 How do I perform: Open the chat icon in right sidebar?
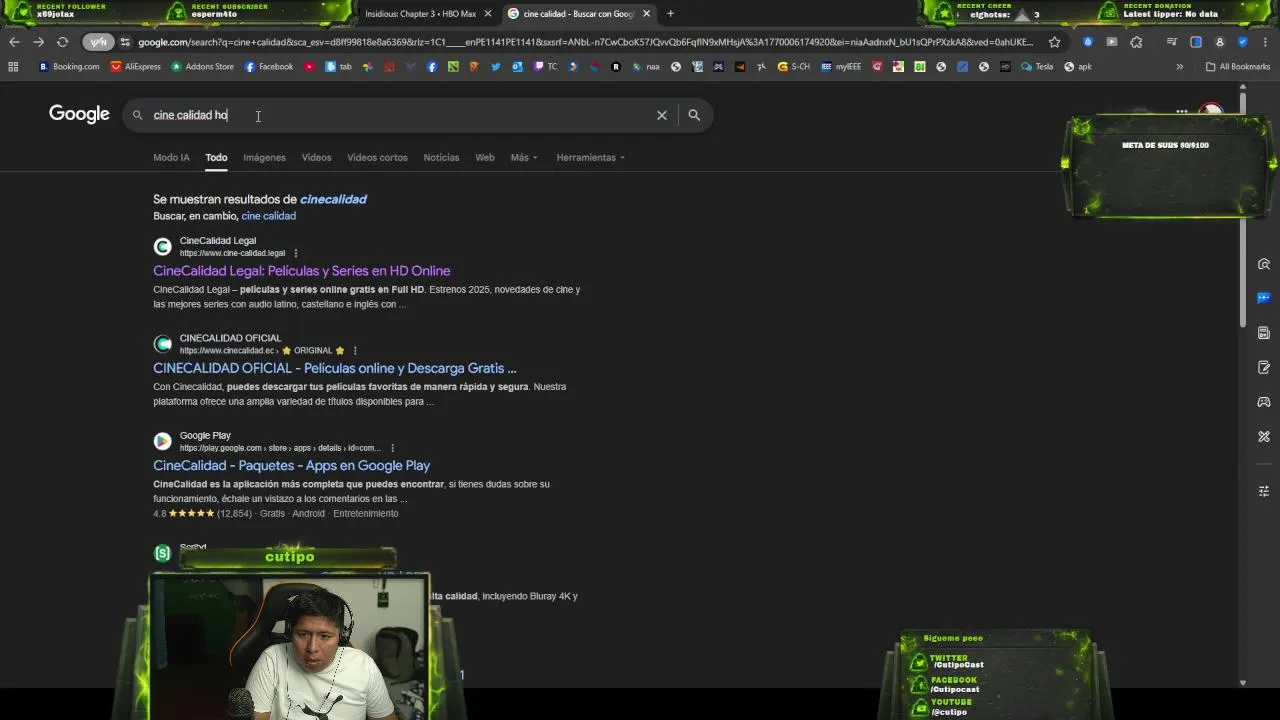coord(1264,298)
